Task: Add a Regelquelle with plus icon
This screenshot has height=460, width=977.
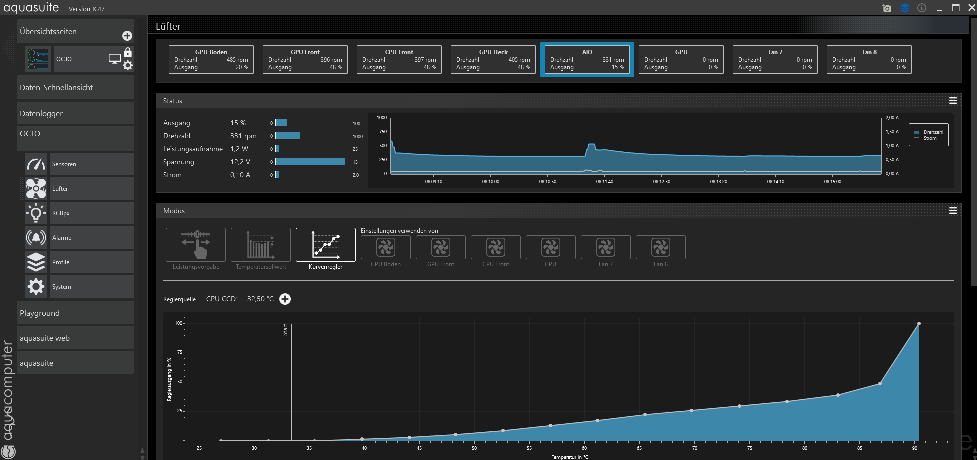Action: tap(285, 299)
